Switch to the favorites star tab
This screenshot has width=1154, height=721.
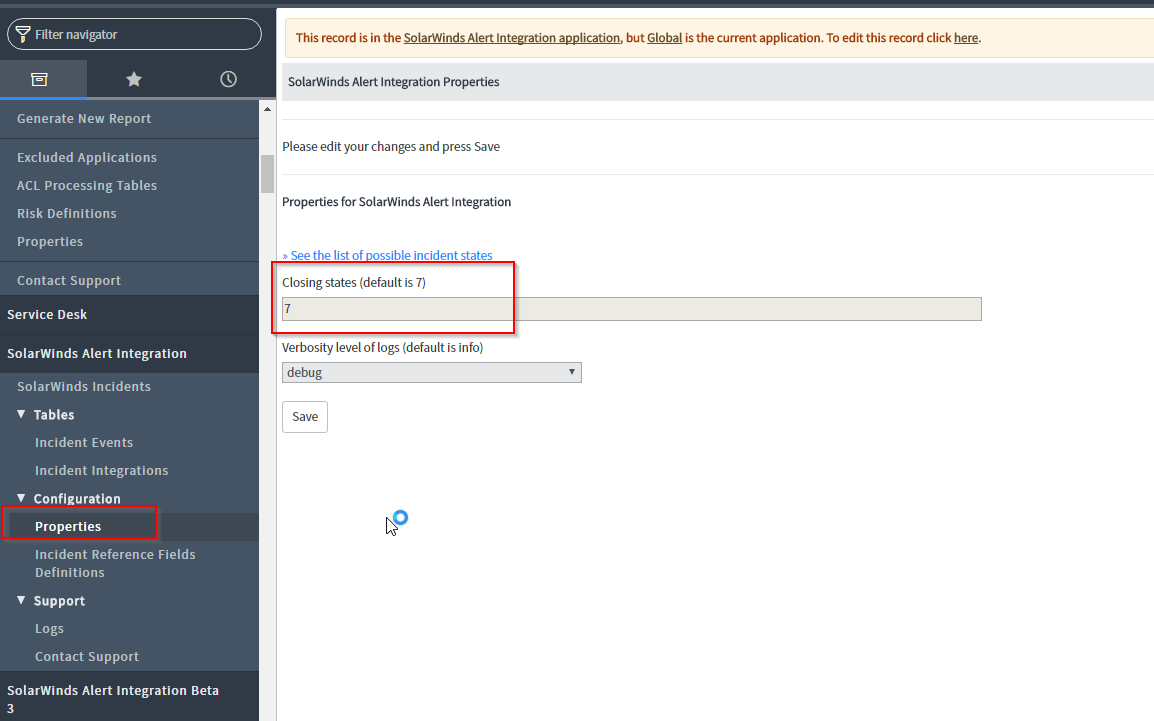click(x=133, y=79)
